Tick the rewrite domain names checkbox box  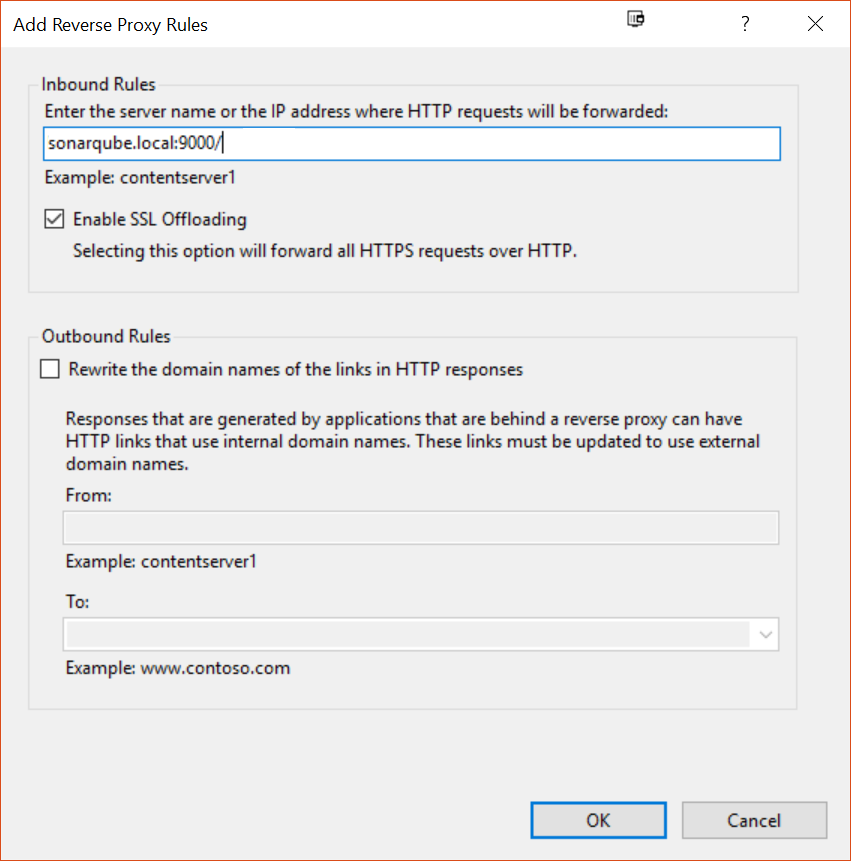pyautogui.click(x=50, y=369)
